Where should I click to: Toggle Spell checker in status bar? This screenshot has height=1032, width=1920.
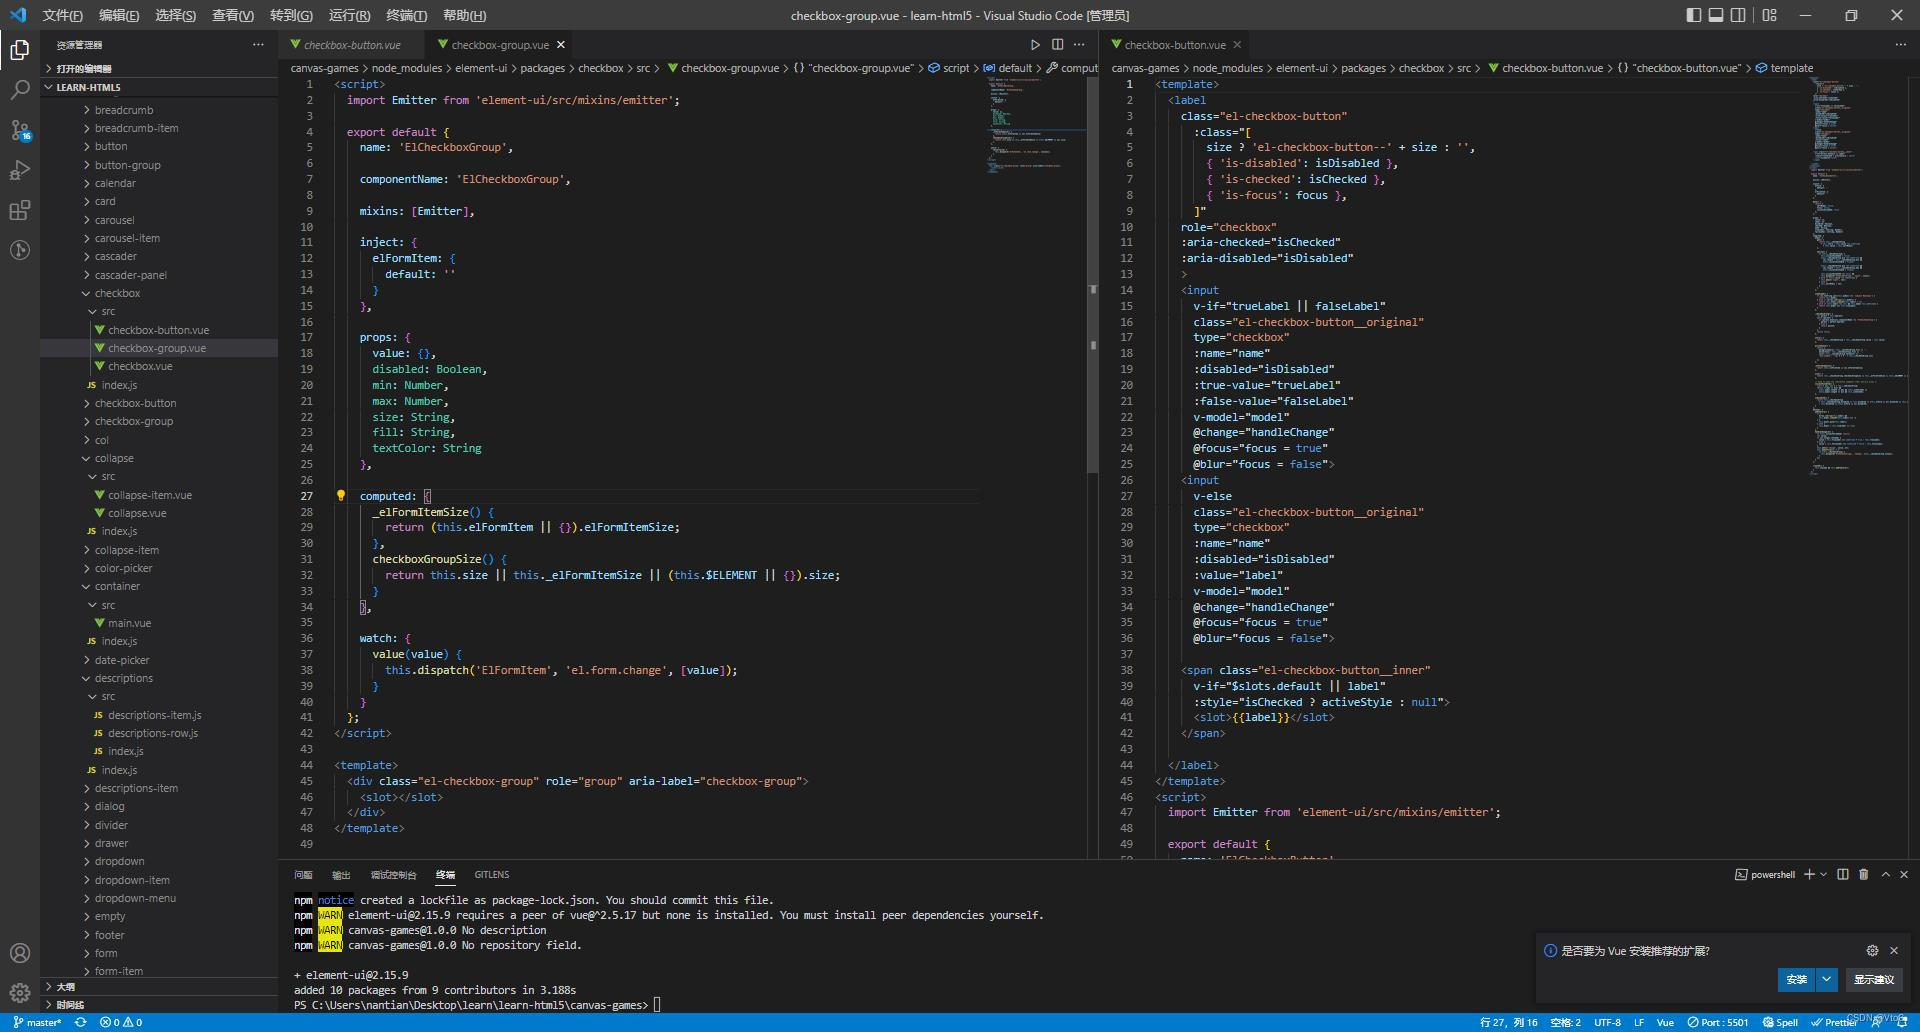coord(1780,1022)
